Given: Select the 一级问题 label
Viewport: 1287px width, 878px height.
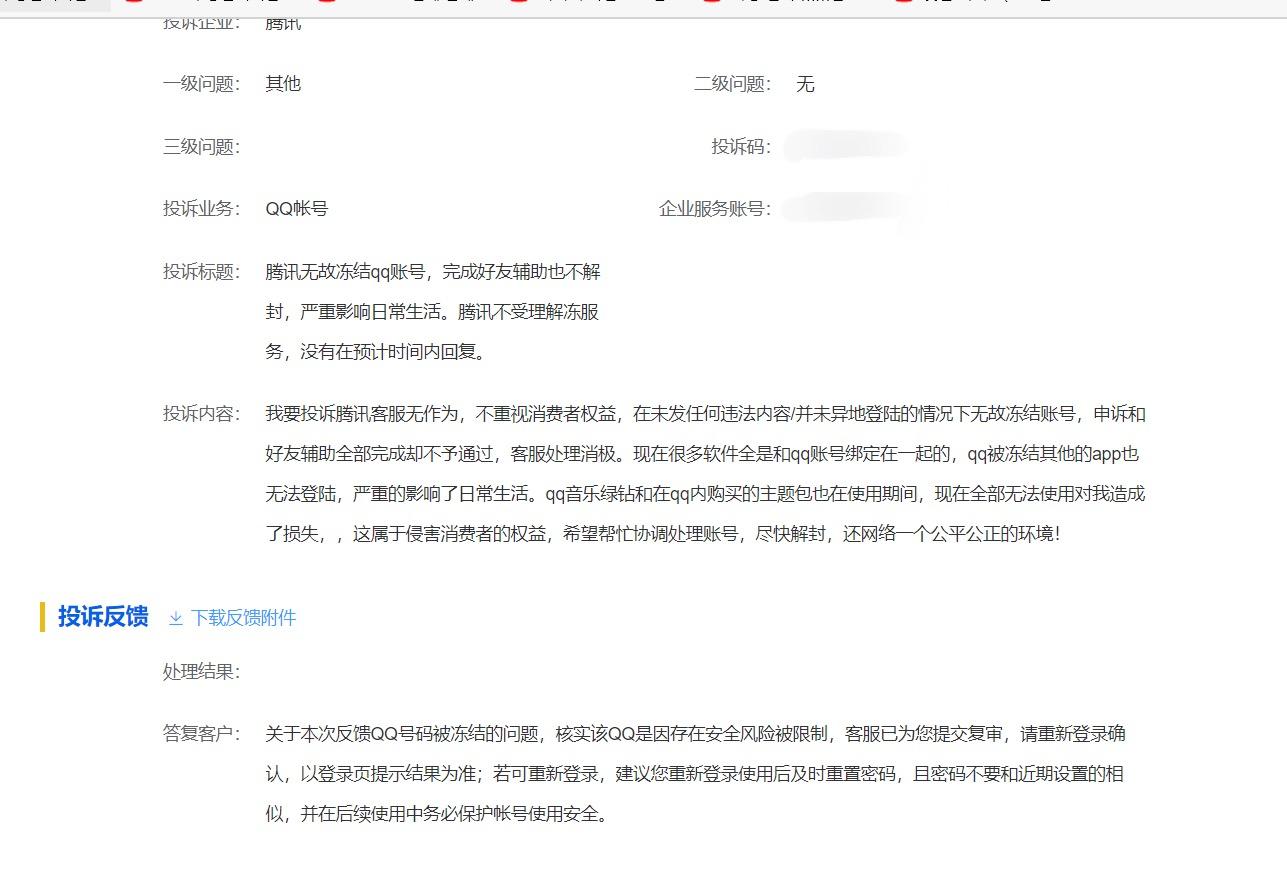Looking at the screenshot, I should pyautogui.click(x=202, y=84).
